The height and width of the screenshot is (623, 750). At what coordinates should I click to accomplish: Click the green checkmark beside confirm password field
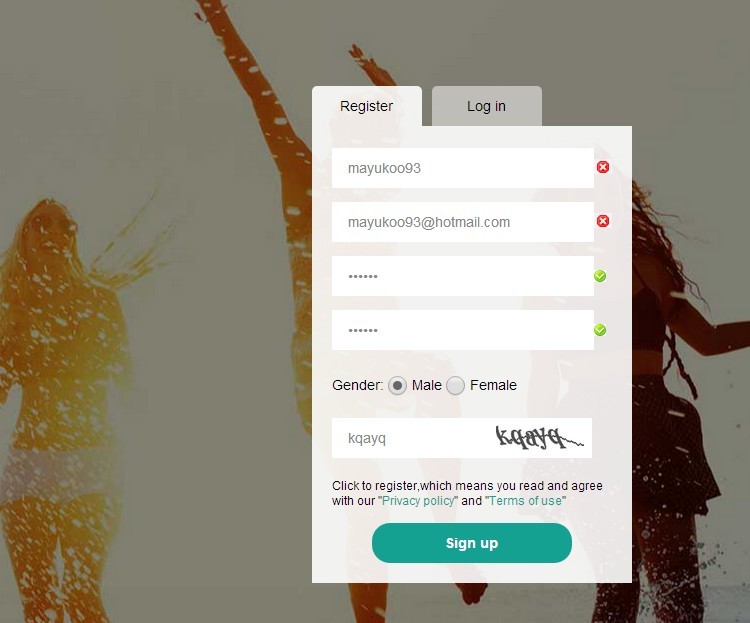click(x=600, y=330)
